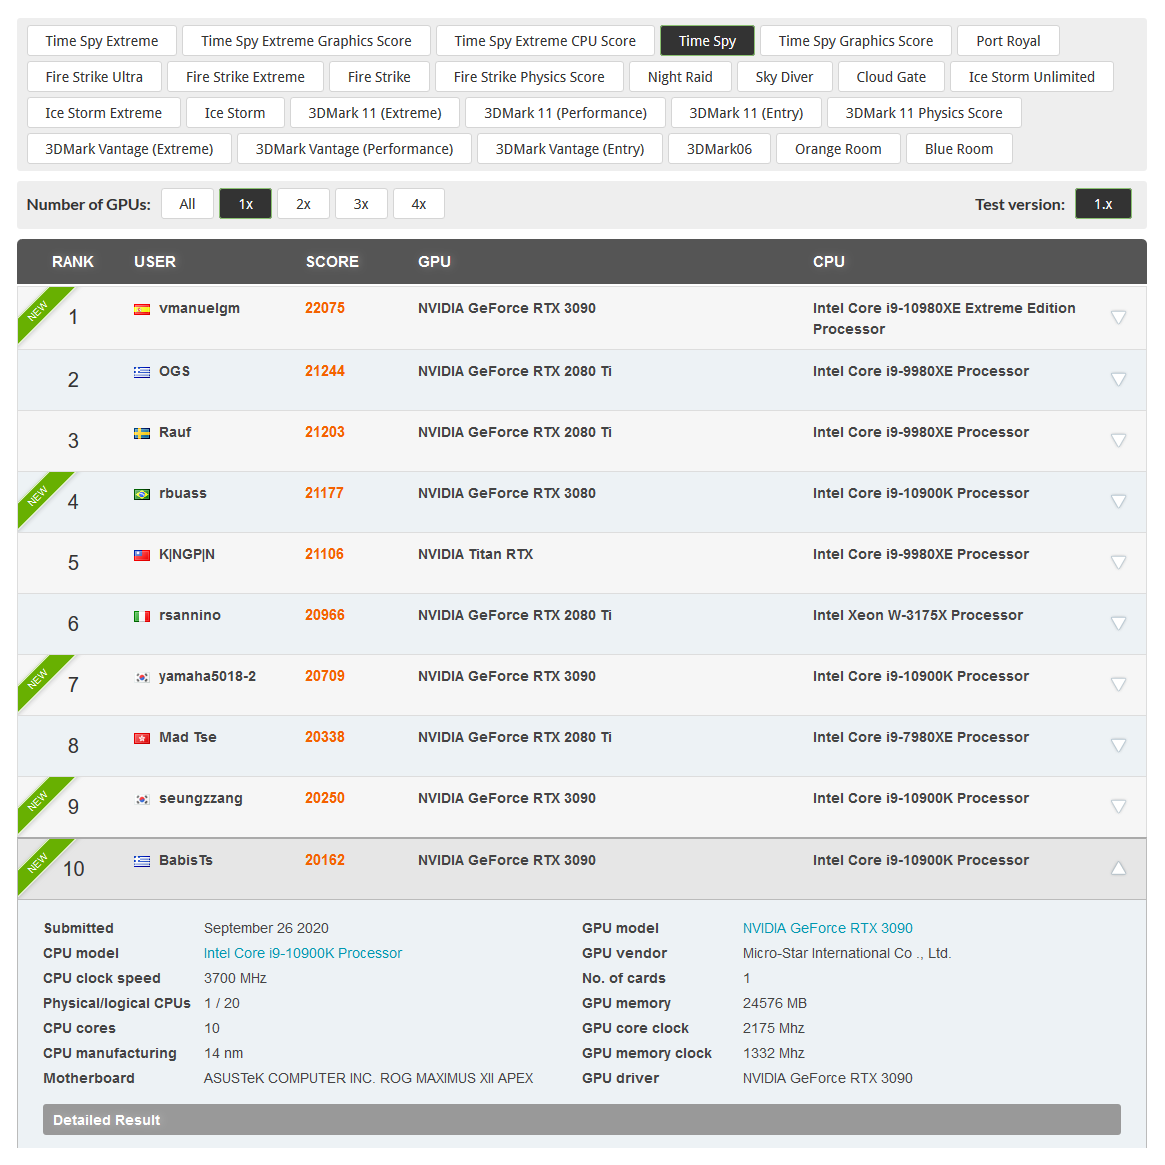Click the Hong Kong flag next to Mad Tse
The image size is (1165, 1165).
[142, 738]
